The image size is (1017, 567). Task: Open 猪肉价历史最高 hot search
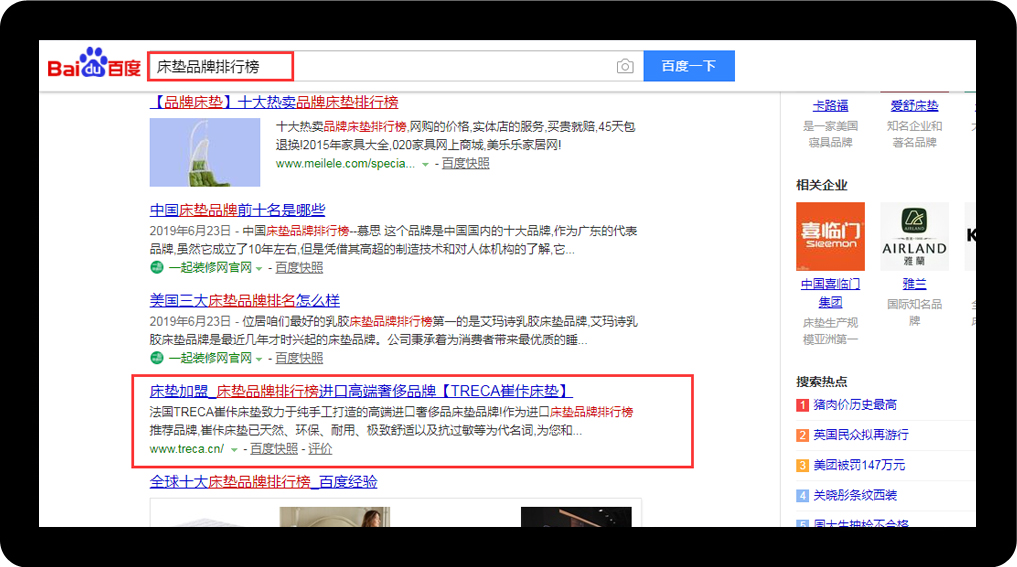[x=855, y=405]
